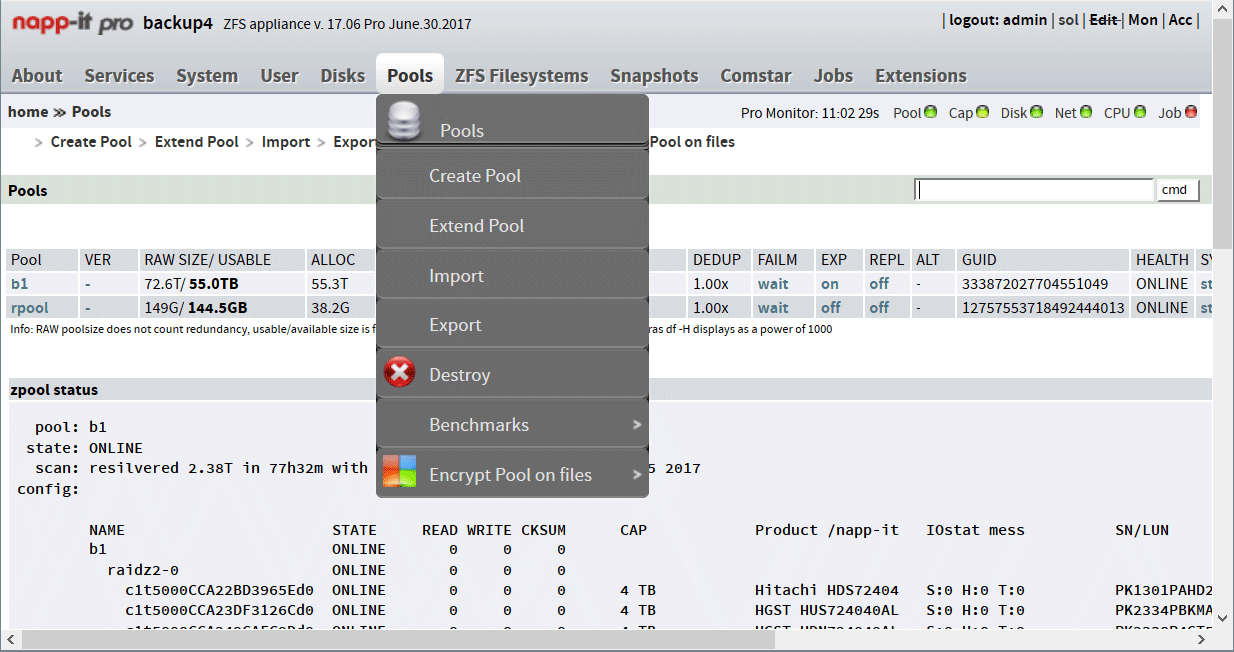
Task: Click the Disk green status light
Action: 1036,113
